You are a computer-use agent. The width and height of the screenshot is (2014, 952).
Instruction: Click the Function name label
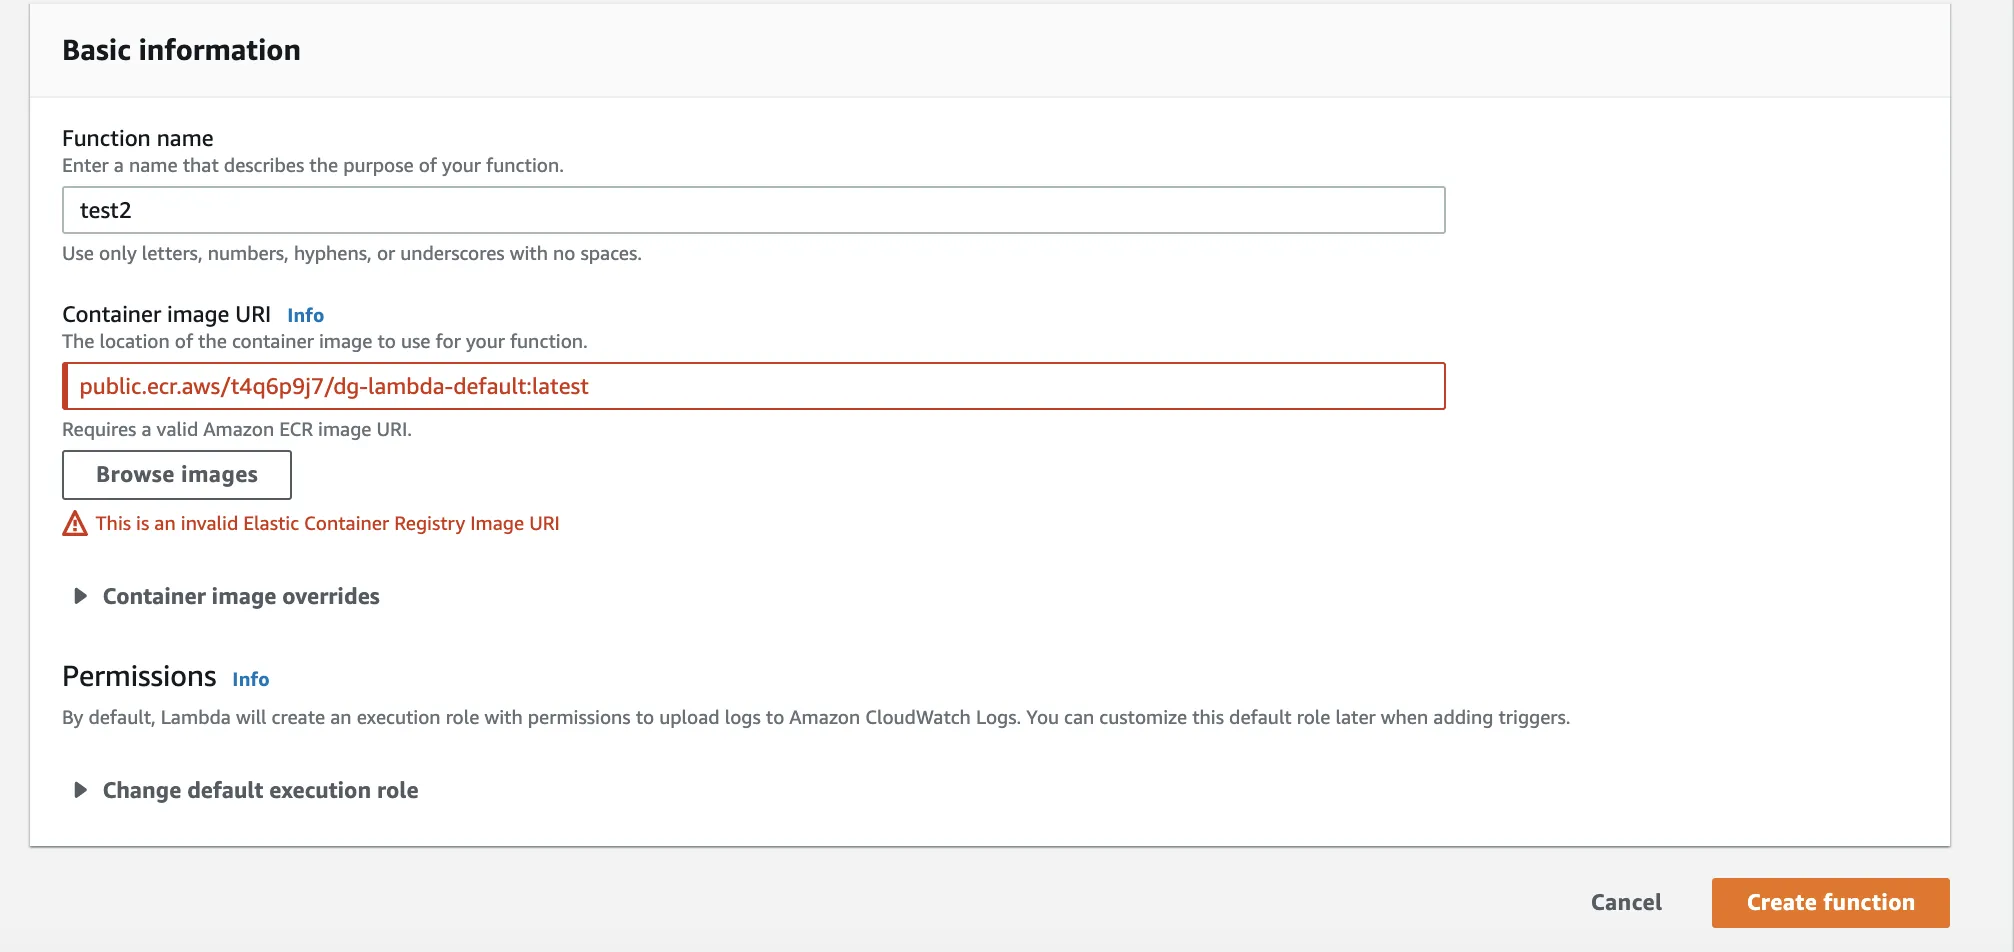(138, 138)
